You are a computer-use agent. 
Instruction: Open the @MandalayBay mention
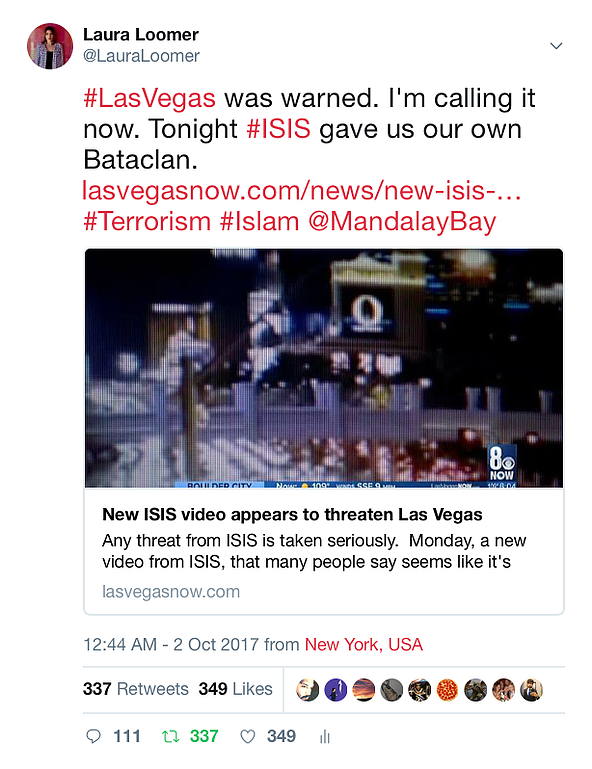pos(402,222)
